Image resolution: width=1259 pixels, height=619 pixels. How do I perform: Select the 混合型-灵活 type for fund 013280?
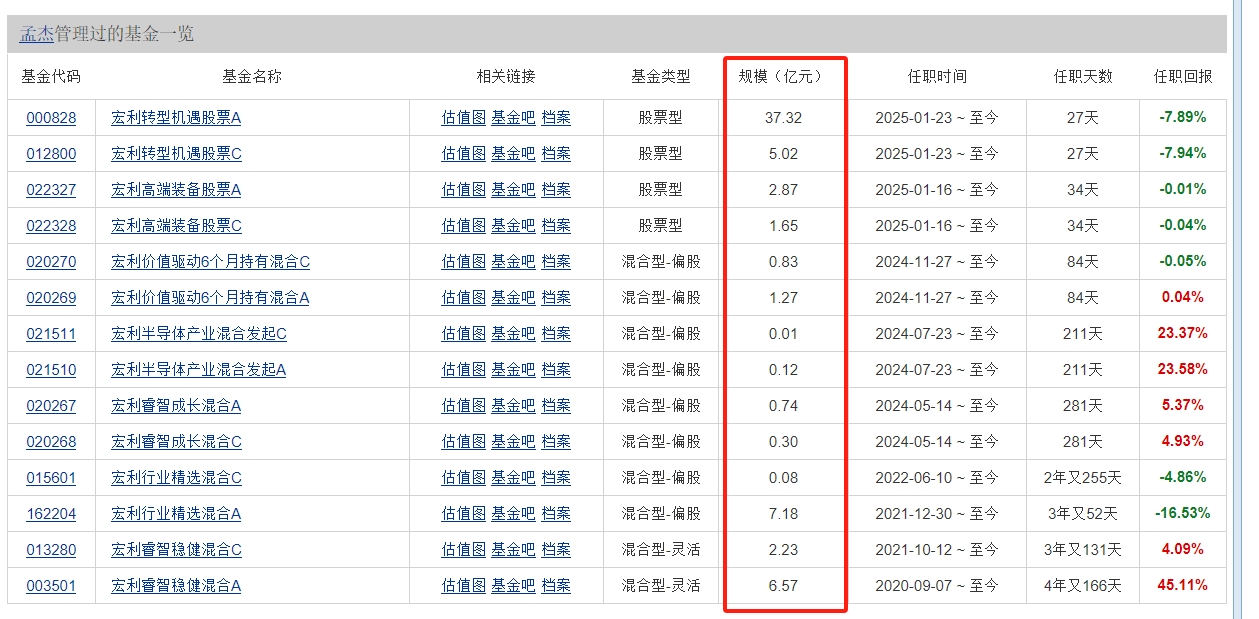[x=661, y=550]
